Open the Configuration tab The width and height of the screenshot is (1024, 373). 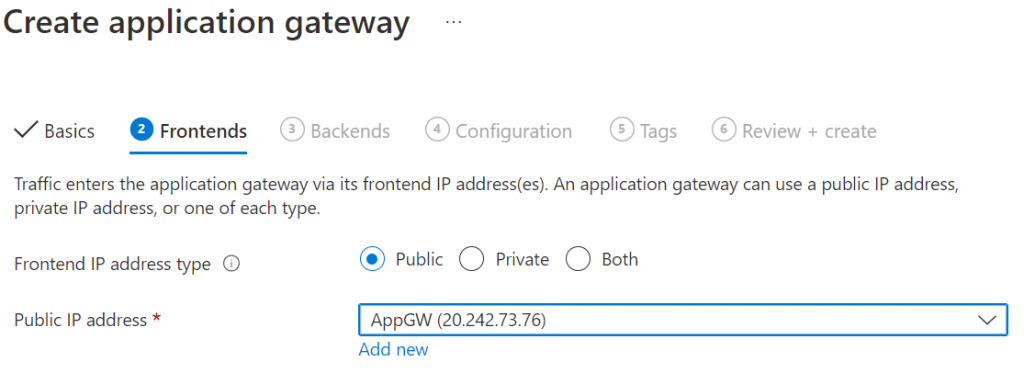pyautogui.click(x=513, y=131)
